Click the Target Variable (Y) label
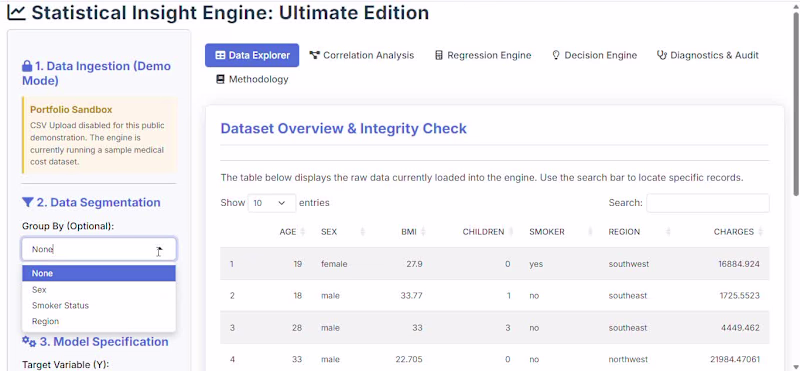This screenshot has width=800, height=371. coord(65,365)
